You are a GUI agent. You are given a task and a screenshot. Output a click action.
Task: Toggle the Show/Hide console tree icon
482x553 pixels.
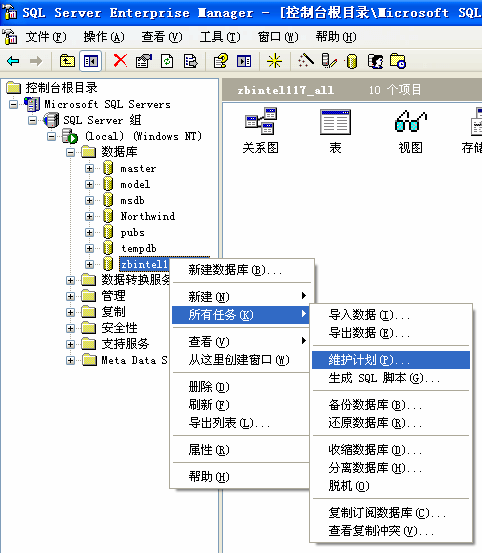pyautogui.click(x=91, y=61)
